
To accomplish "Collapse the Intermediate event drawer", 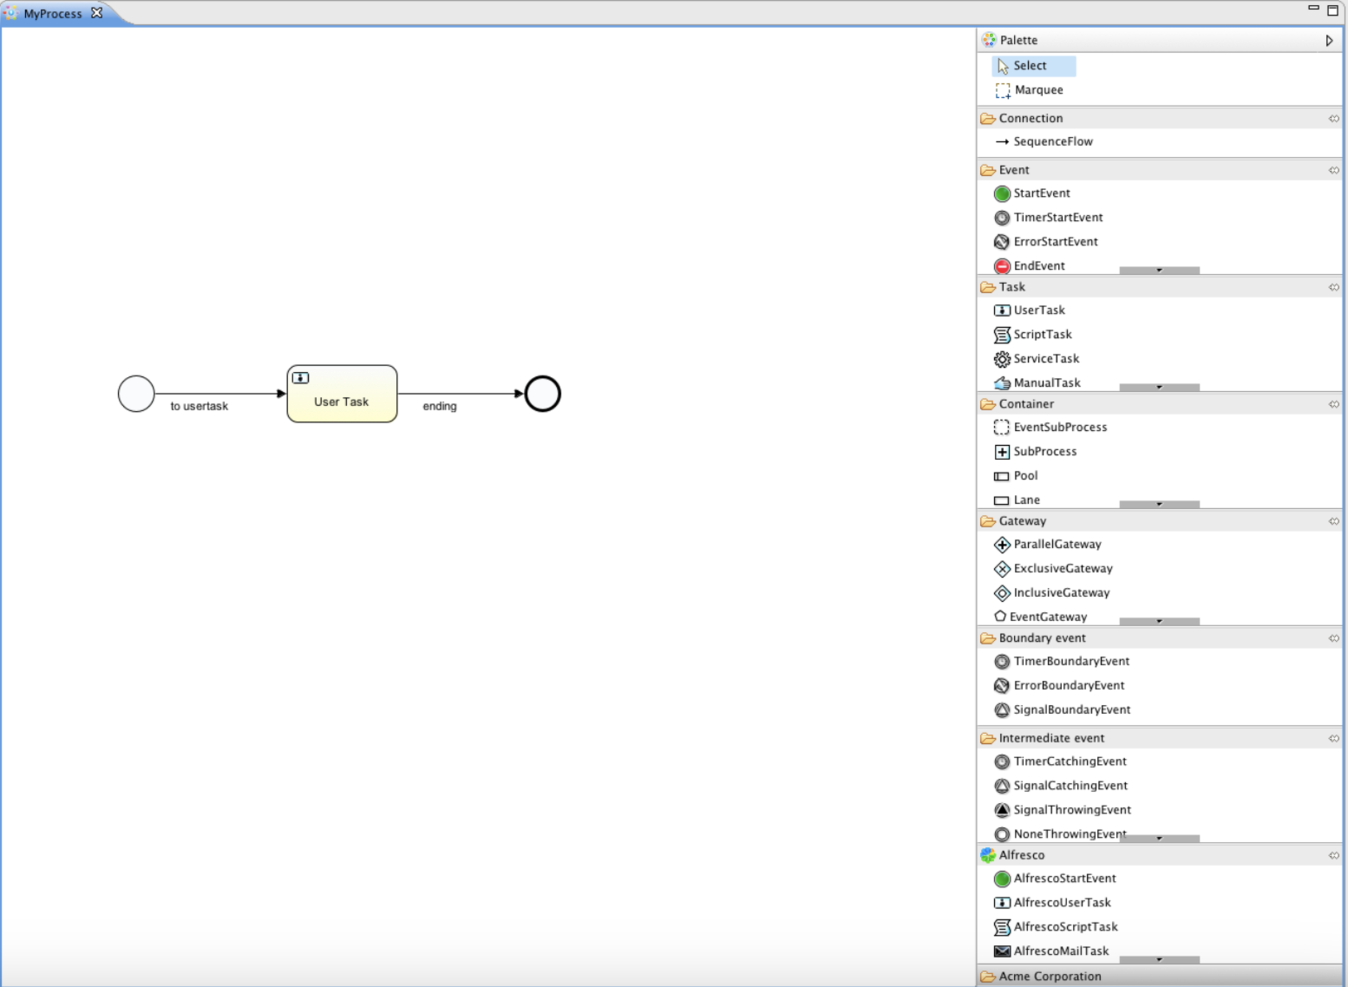I will pos(1051,738).
